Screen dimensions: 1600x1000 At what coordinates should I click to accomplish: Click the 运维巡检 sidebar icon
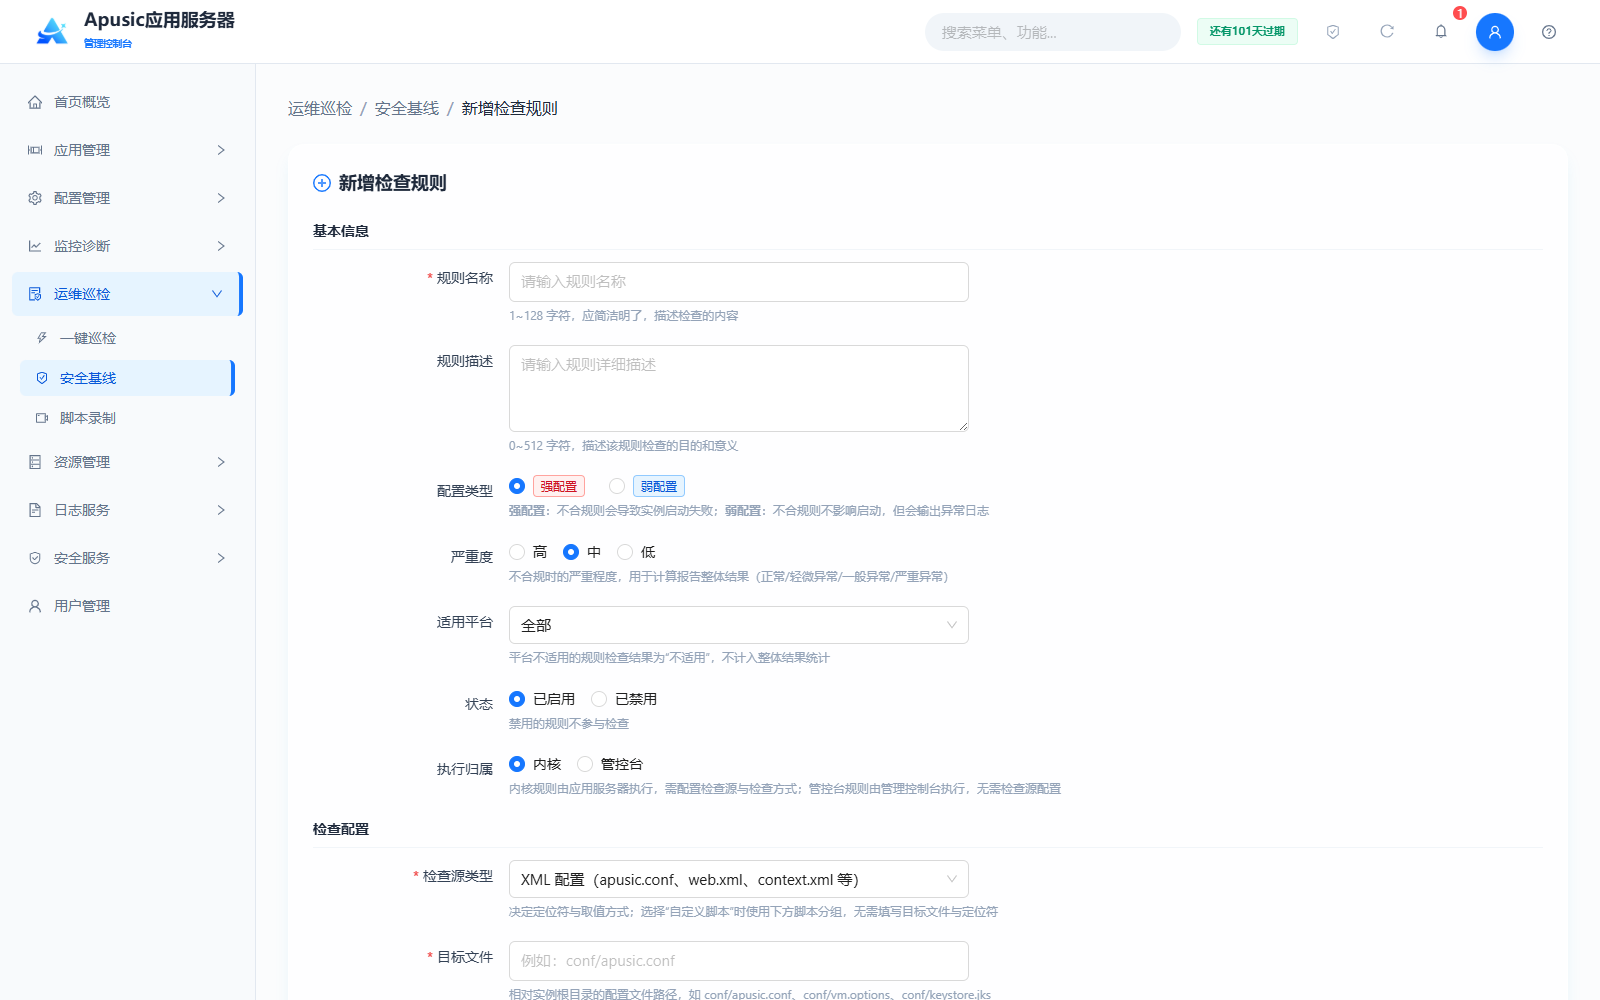click(x=35, y=294)
